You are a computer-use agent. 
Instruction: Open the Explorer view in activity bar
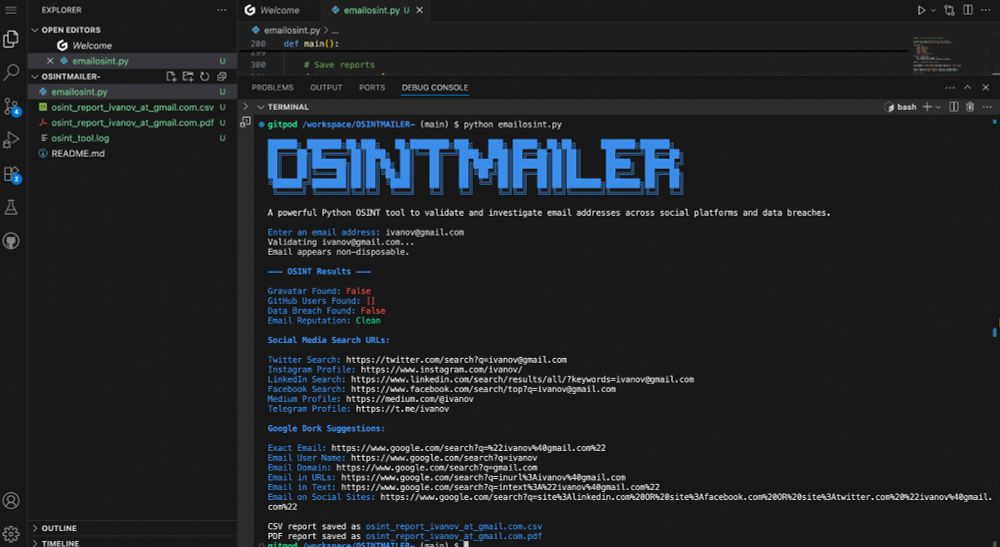[11, 39]
